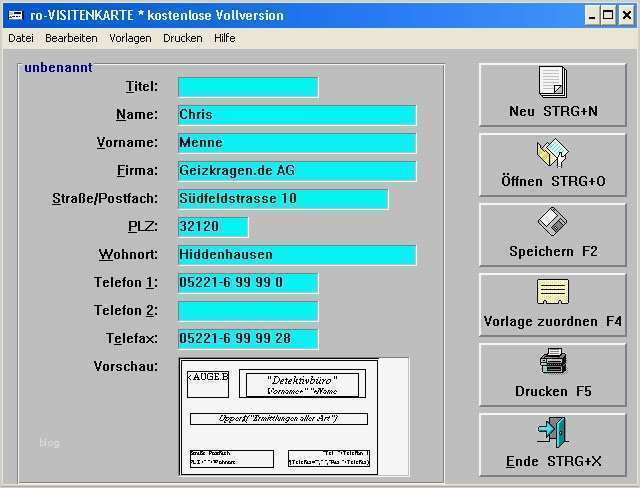The image size is (640, 488).
Task: Click the Straße/Postfach field with Südfeldstrasse 10
Action: (x=283, y=199)
